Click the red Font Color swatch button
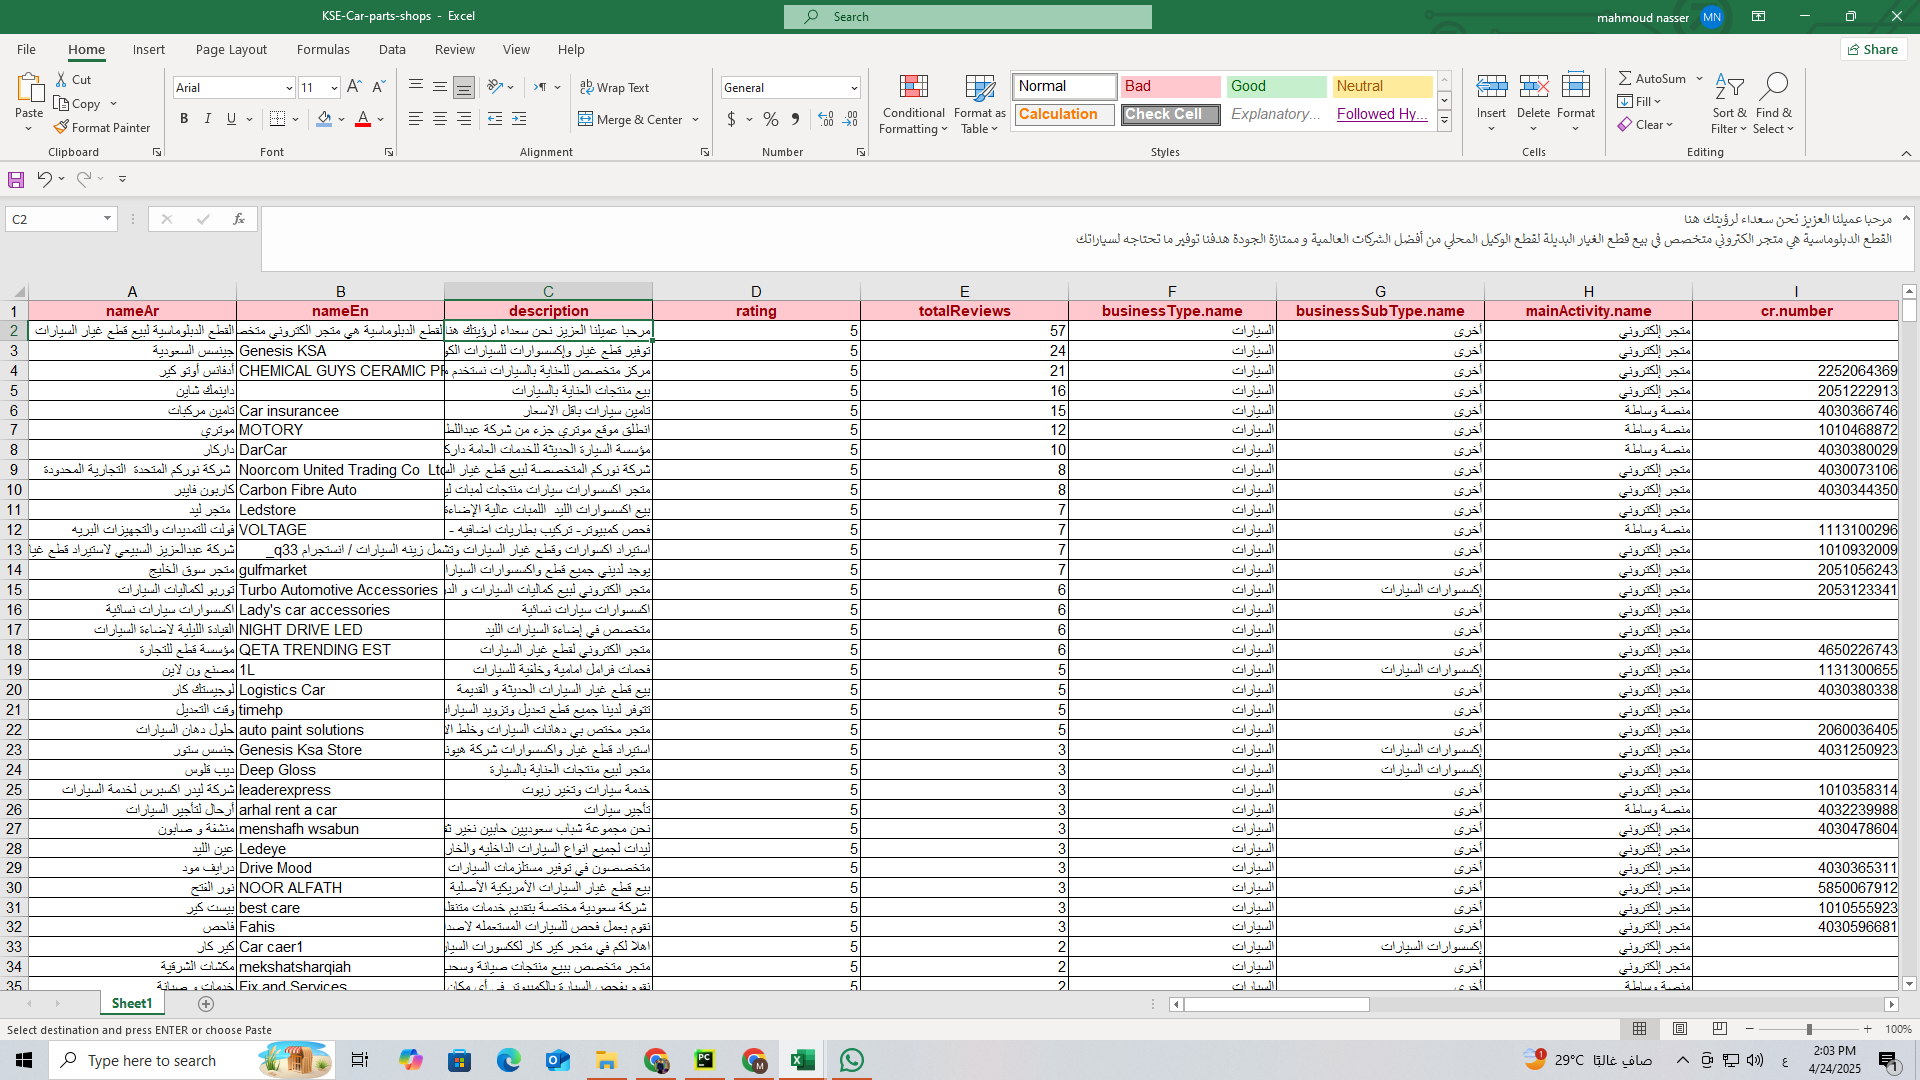The image size is (1920, 1080). tap(363, 119)
